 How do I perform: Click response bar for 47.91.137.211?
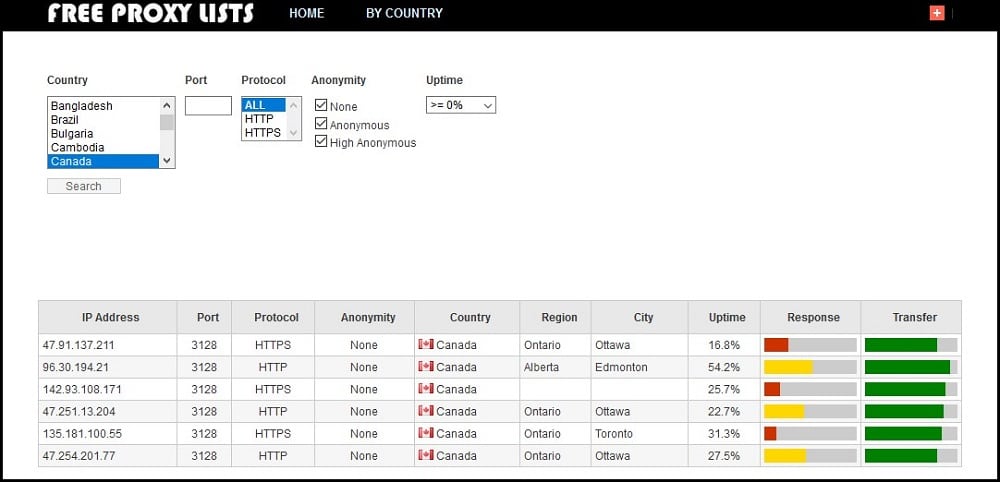[x=811, y=345]
